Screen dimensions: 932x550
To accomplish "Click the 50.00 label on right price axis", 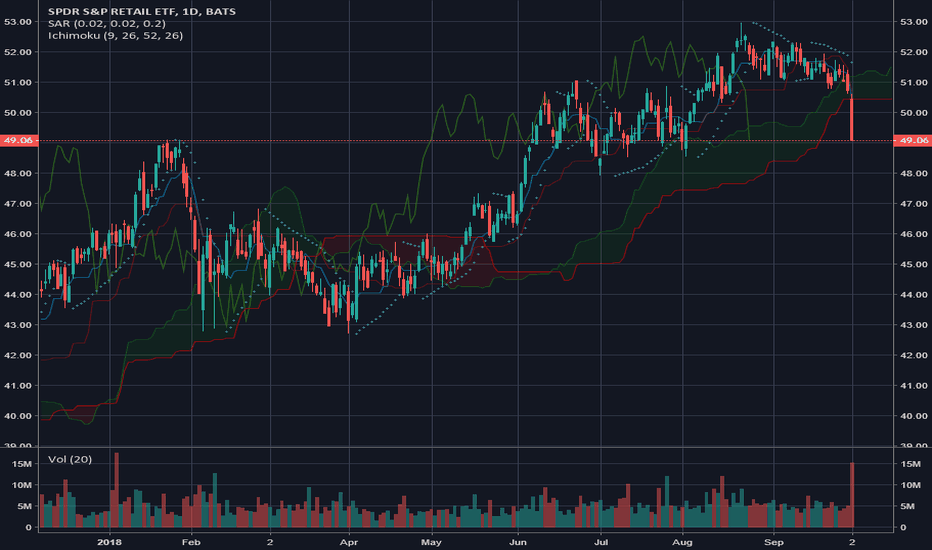I will (914, 113).
